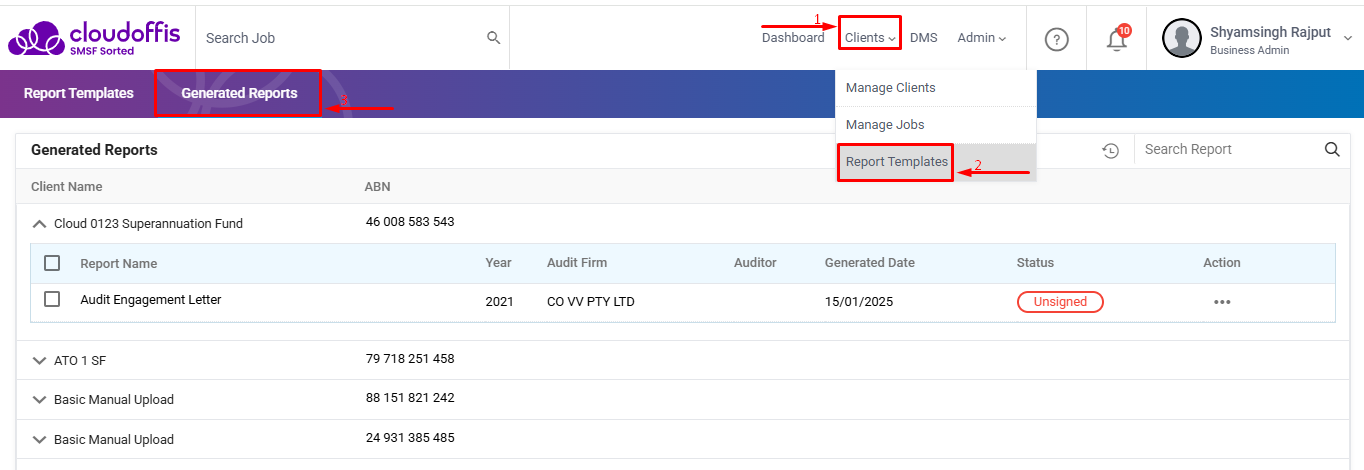Click the ABN column header

pos(377,187)
